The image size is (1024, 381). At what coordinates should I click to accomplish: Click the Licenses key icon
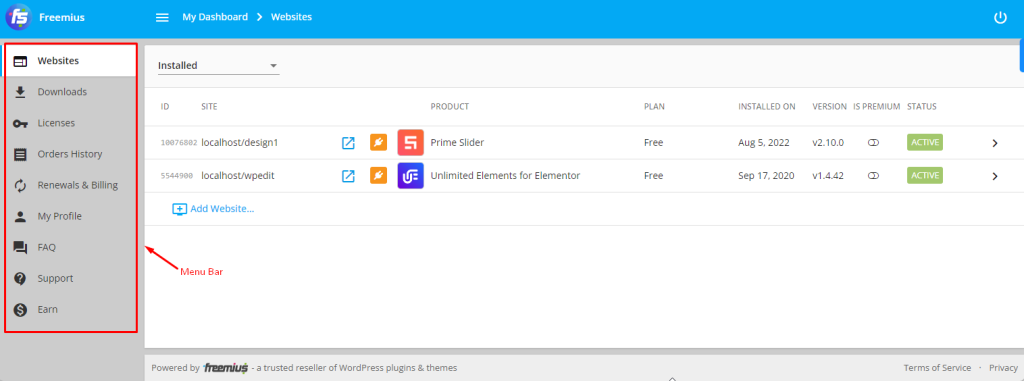coord(21,124)
